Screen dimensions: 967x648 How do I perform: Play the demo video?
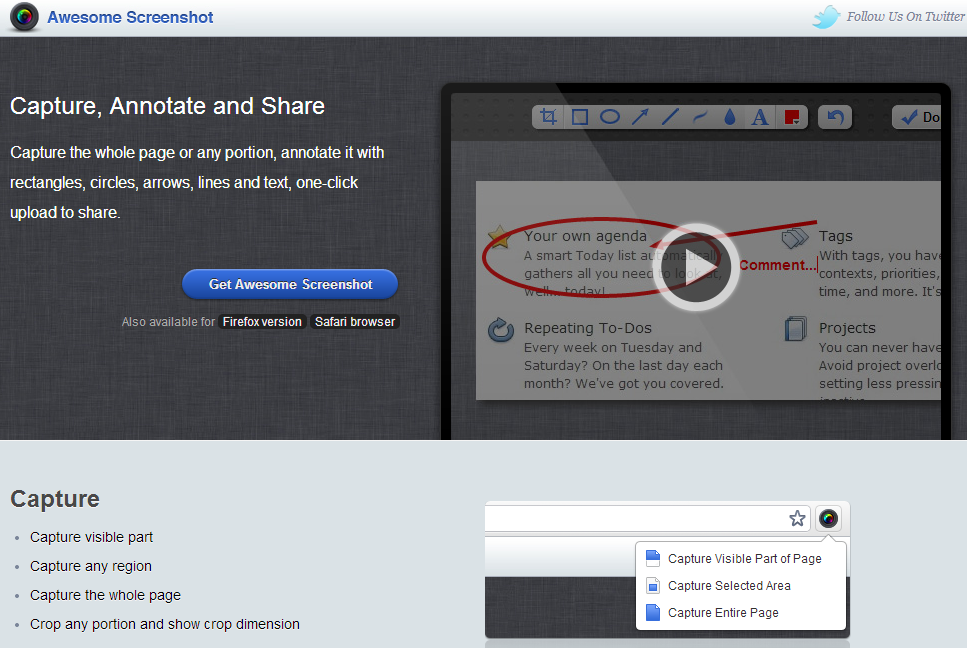point(696,267)
